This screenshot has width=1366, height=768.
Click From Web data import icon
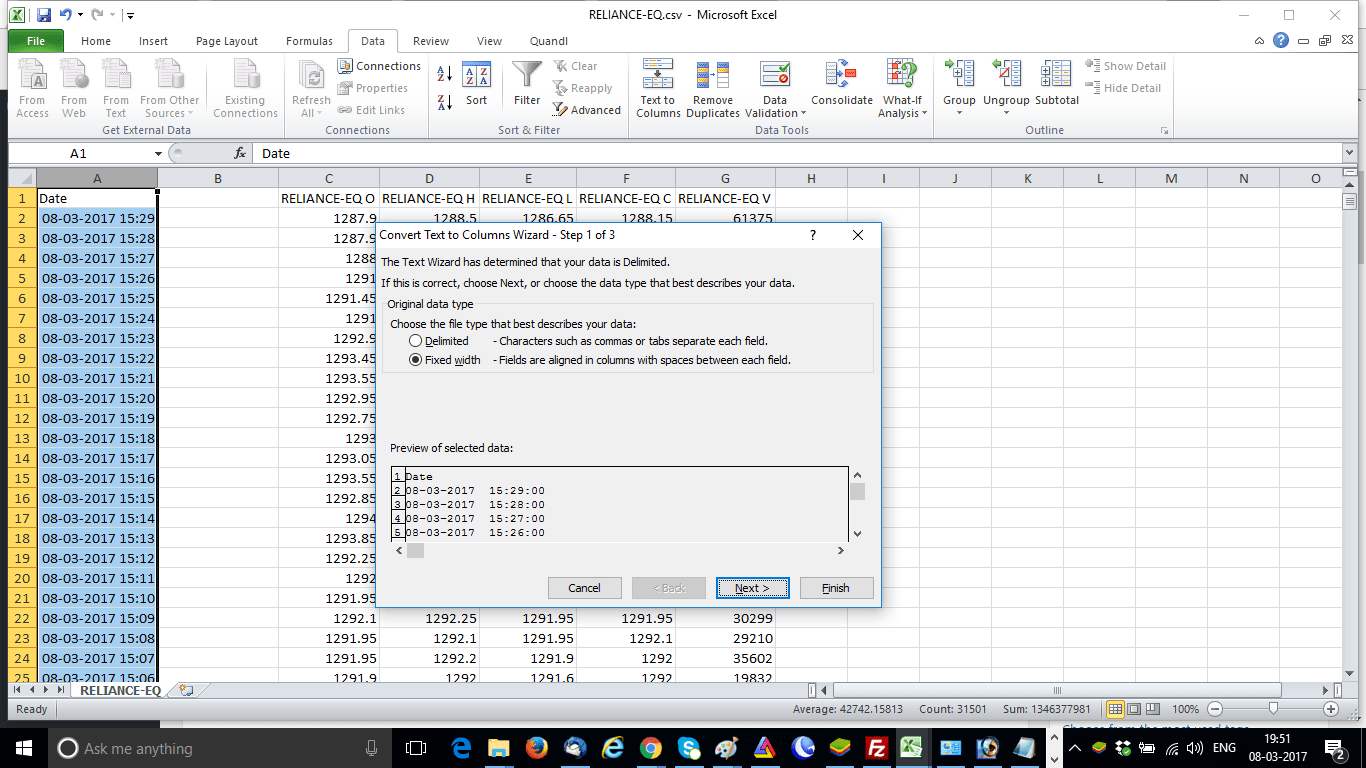tap(74, 88)
